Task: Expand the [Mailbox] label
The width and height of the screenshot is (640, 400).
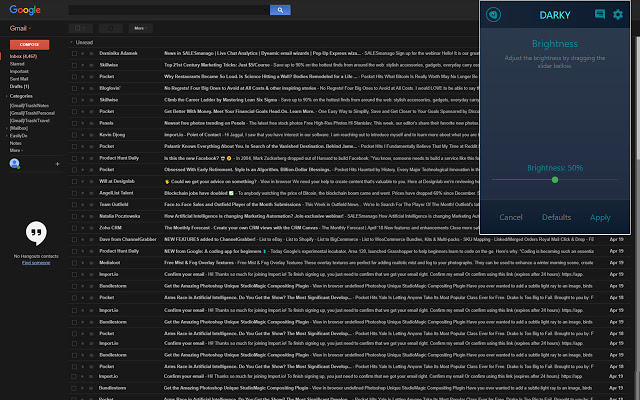Action: click(7, 128)
